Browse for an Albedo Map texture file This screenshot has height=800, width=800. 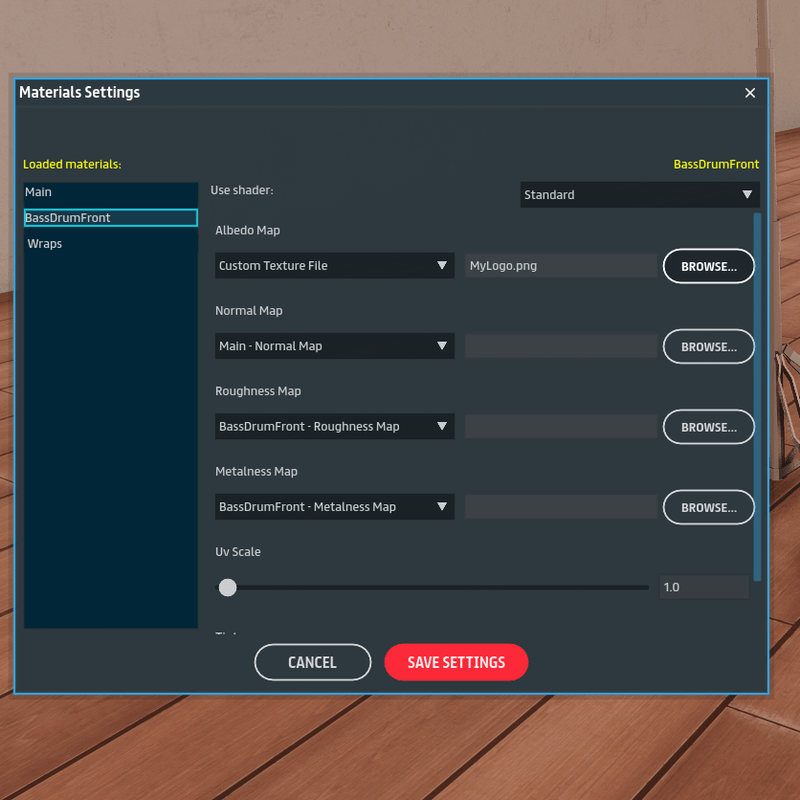click(708, 267)
